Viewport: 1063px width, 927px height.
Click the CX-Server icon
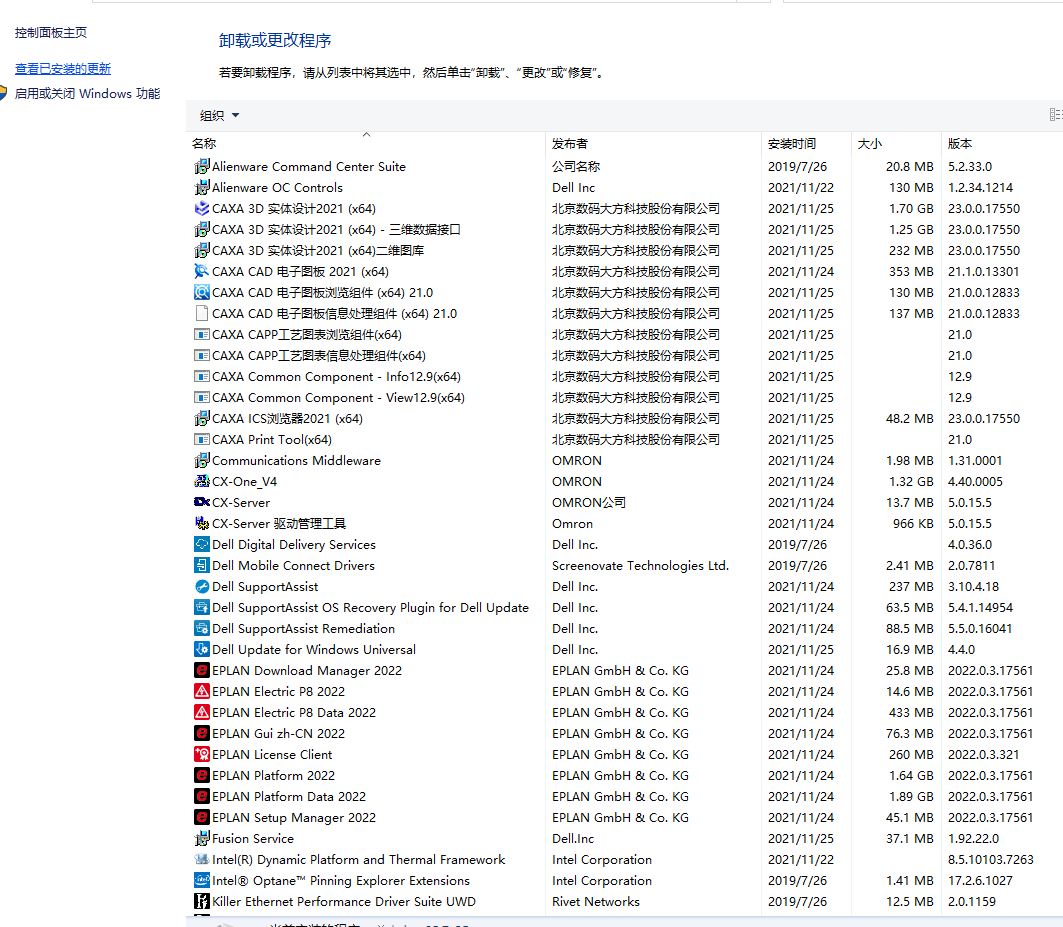201,502
